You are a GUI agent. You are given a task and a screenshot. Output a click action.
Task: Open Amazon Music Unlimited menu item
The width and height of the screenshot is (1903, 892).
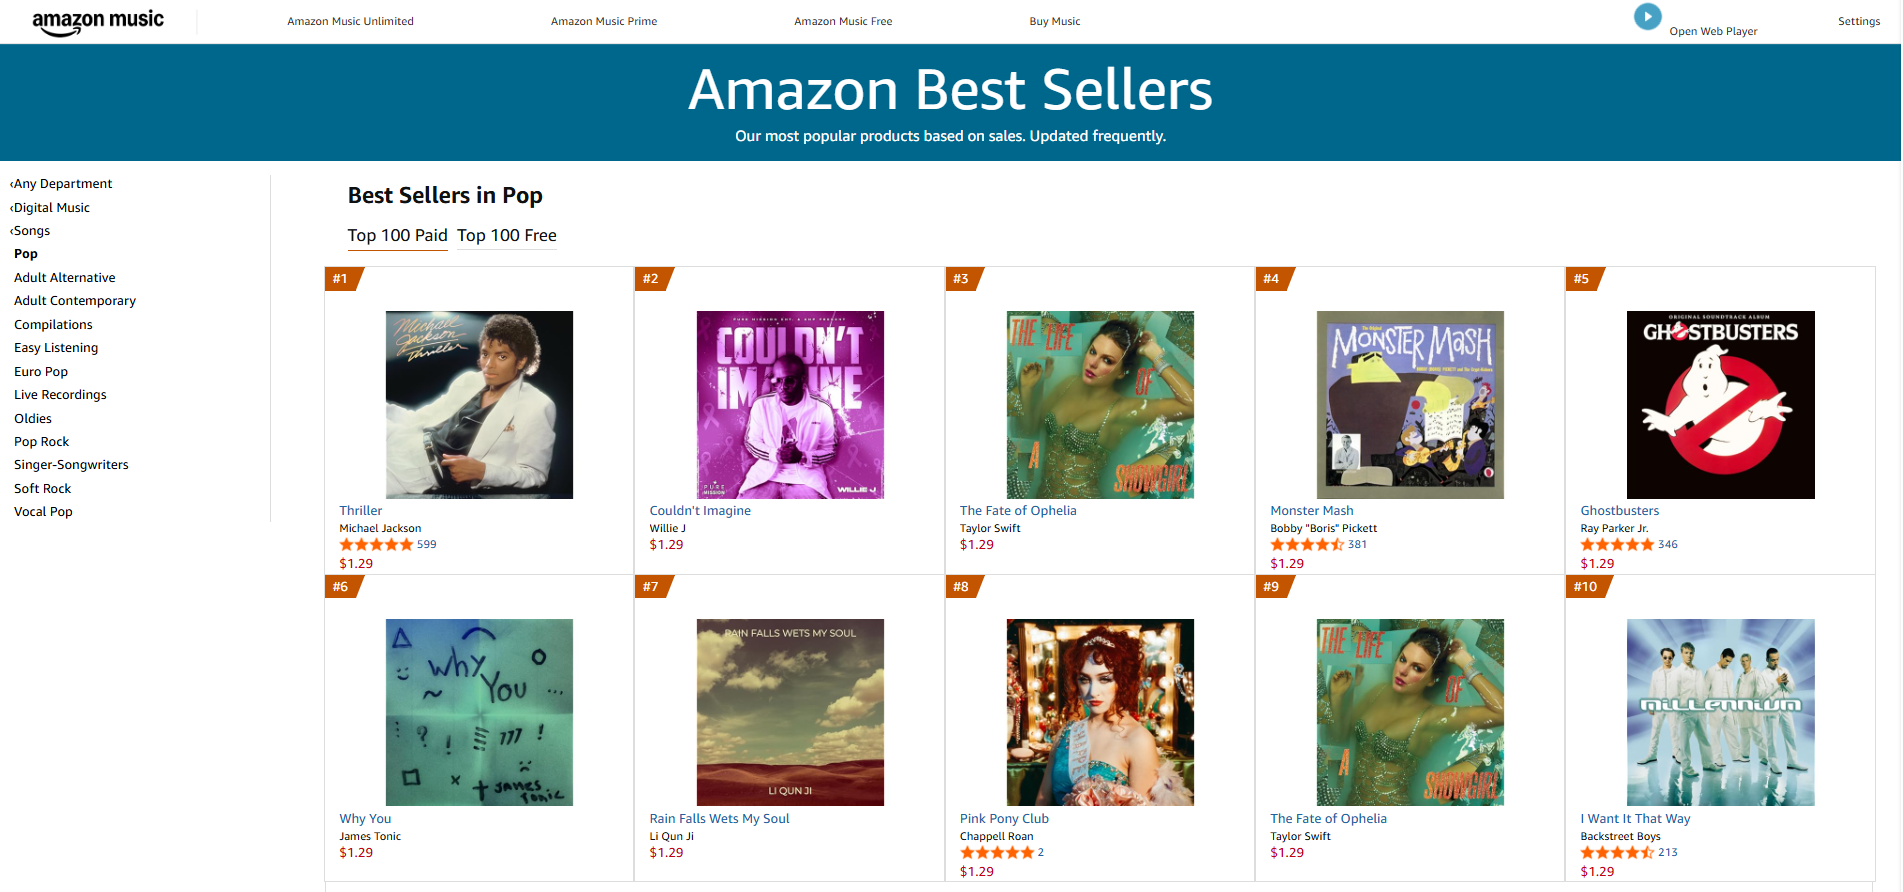coord(350,21)
